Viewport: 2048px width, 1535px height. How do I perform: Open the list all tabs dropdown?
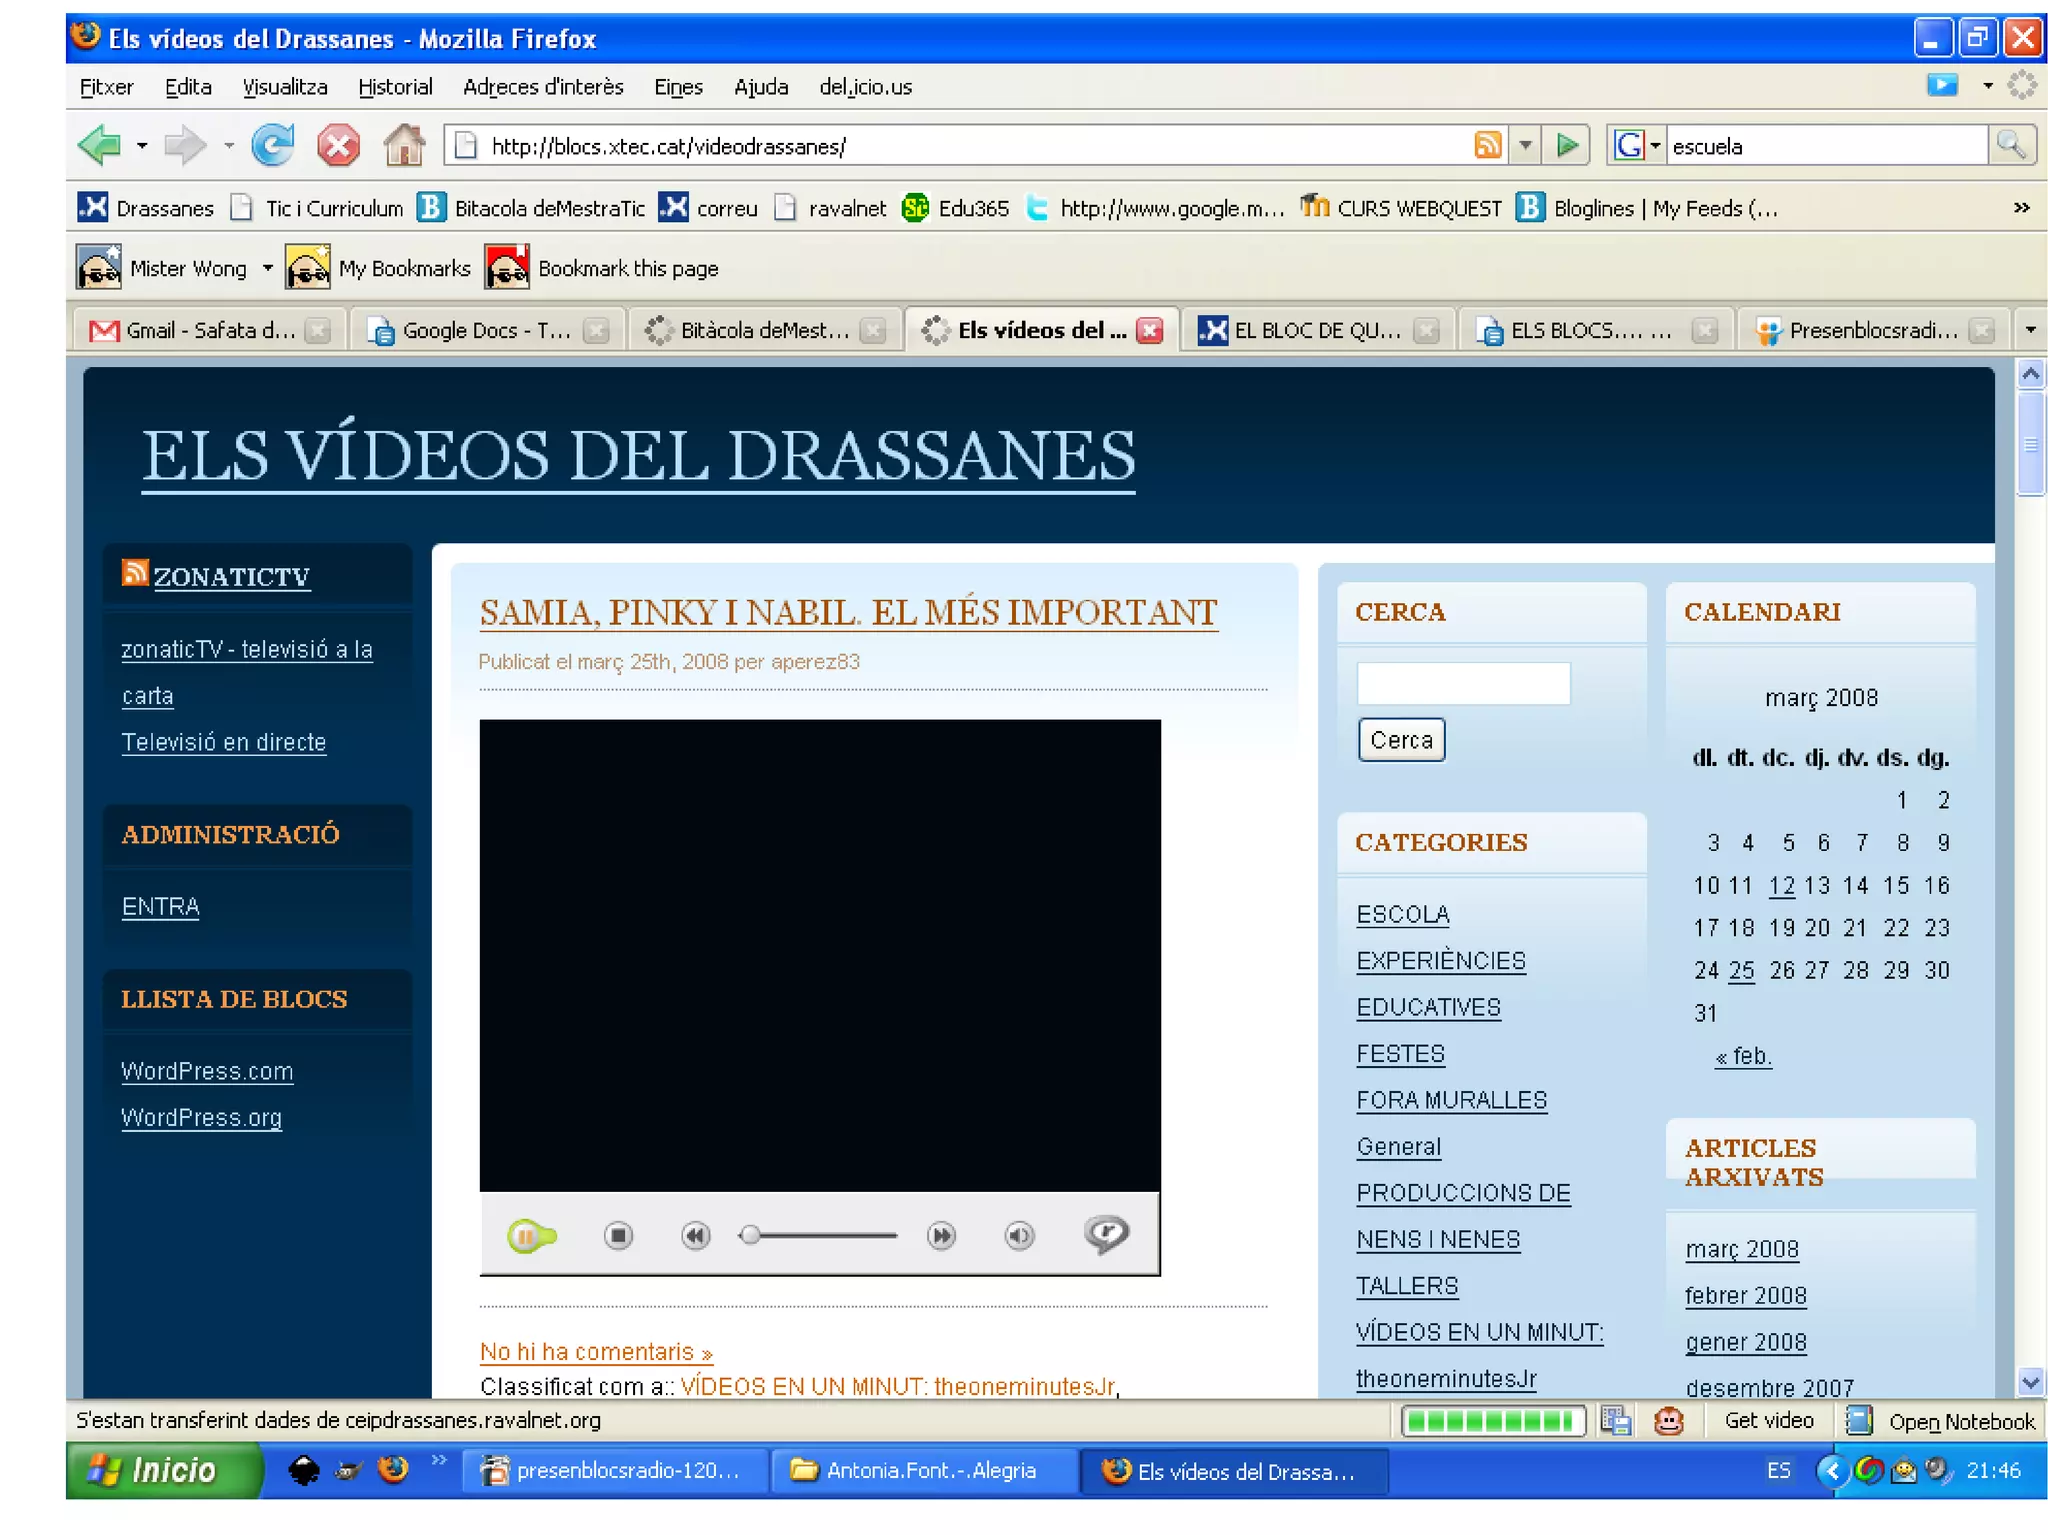2030,330
